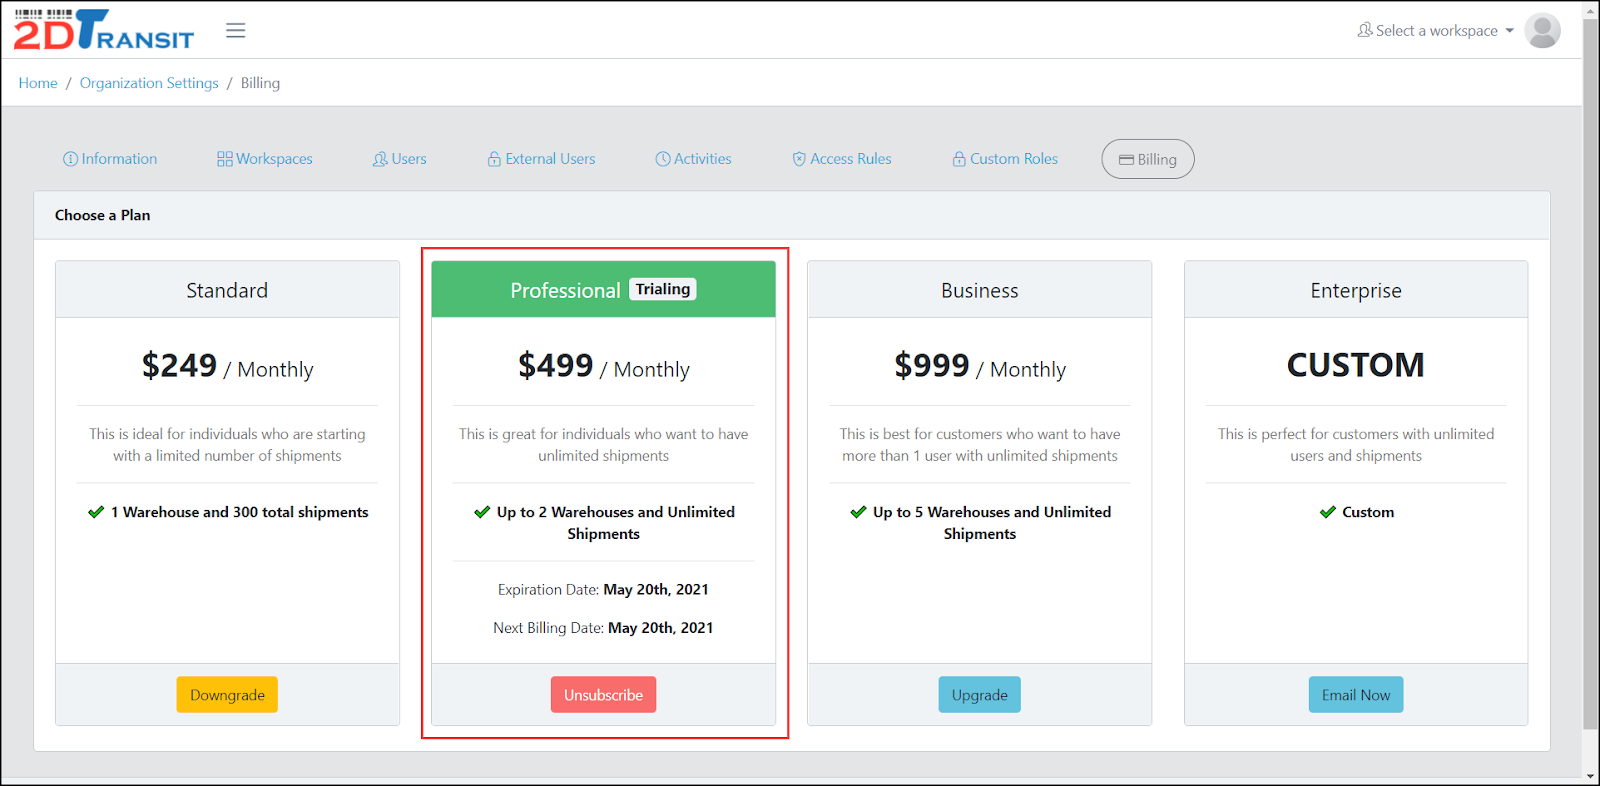Viewport: 1600px width, 786px height.
Task: Click the Workspaces grid icon
Action: 225,159
